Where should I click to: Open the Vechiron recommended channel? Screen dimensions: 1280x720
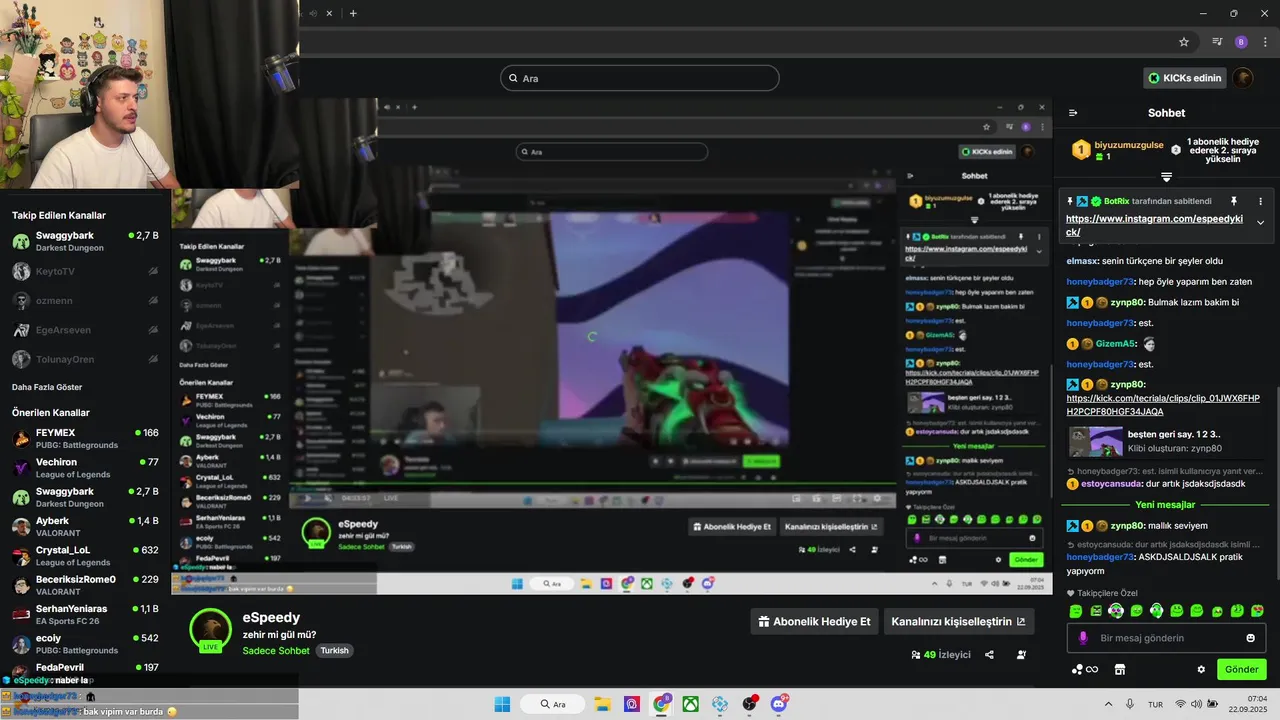point(85,468)
